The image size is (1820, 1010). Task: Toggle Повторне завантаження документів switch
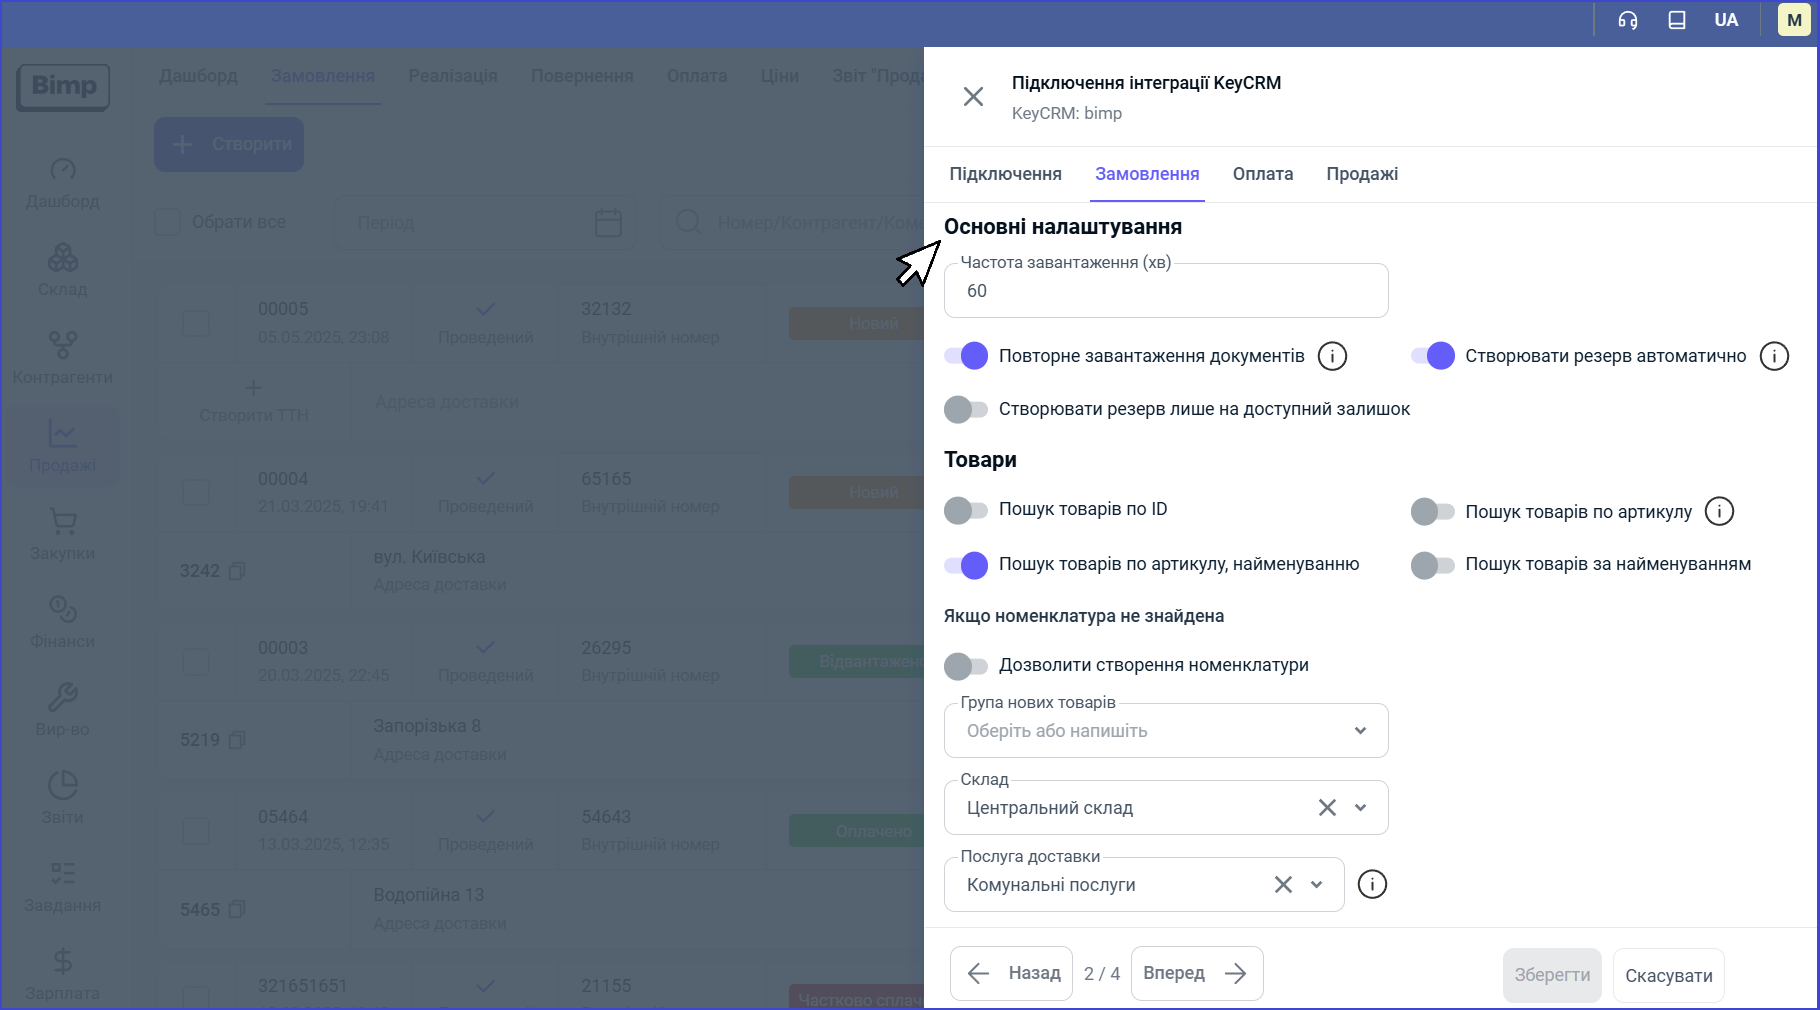[966, 356]
